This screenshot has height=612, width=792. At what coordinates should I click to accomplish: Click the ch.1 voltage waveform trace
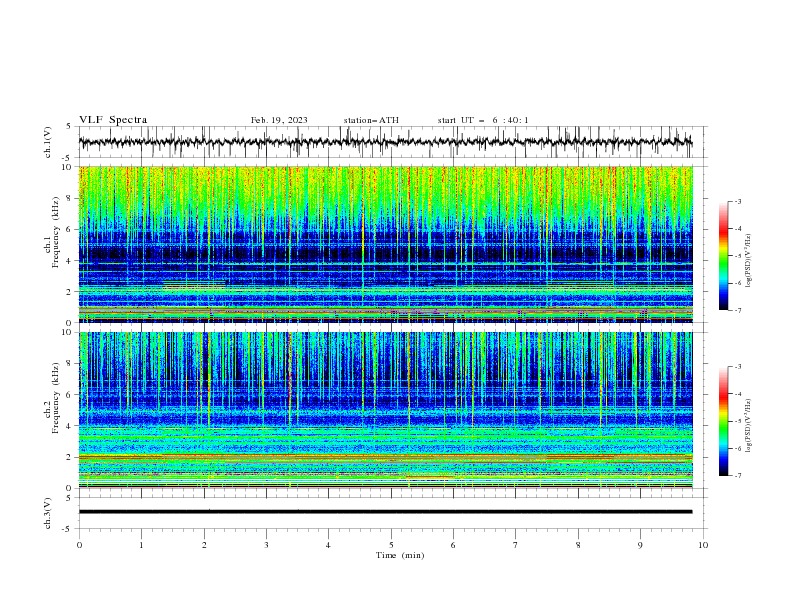point(385,142)
